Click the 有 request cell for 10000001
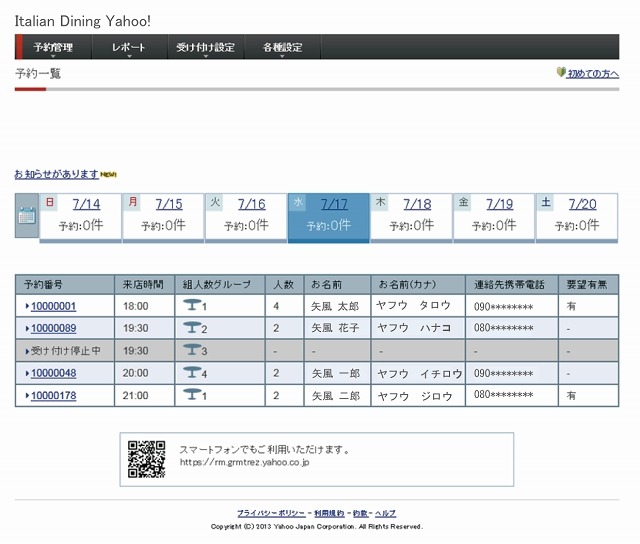This screenshot has width=640, height=544. coord(589,306)
